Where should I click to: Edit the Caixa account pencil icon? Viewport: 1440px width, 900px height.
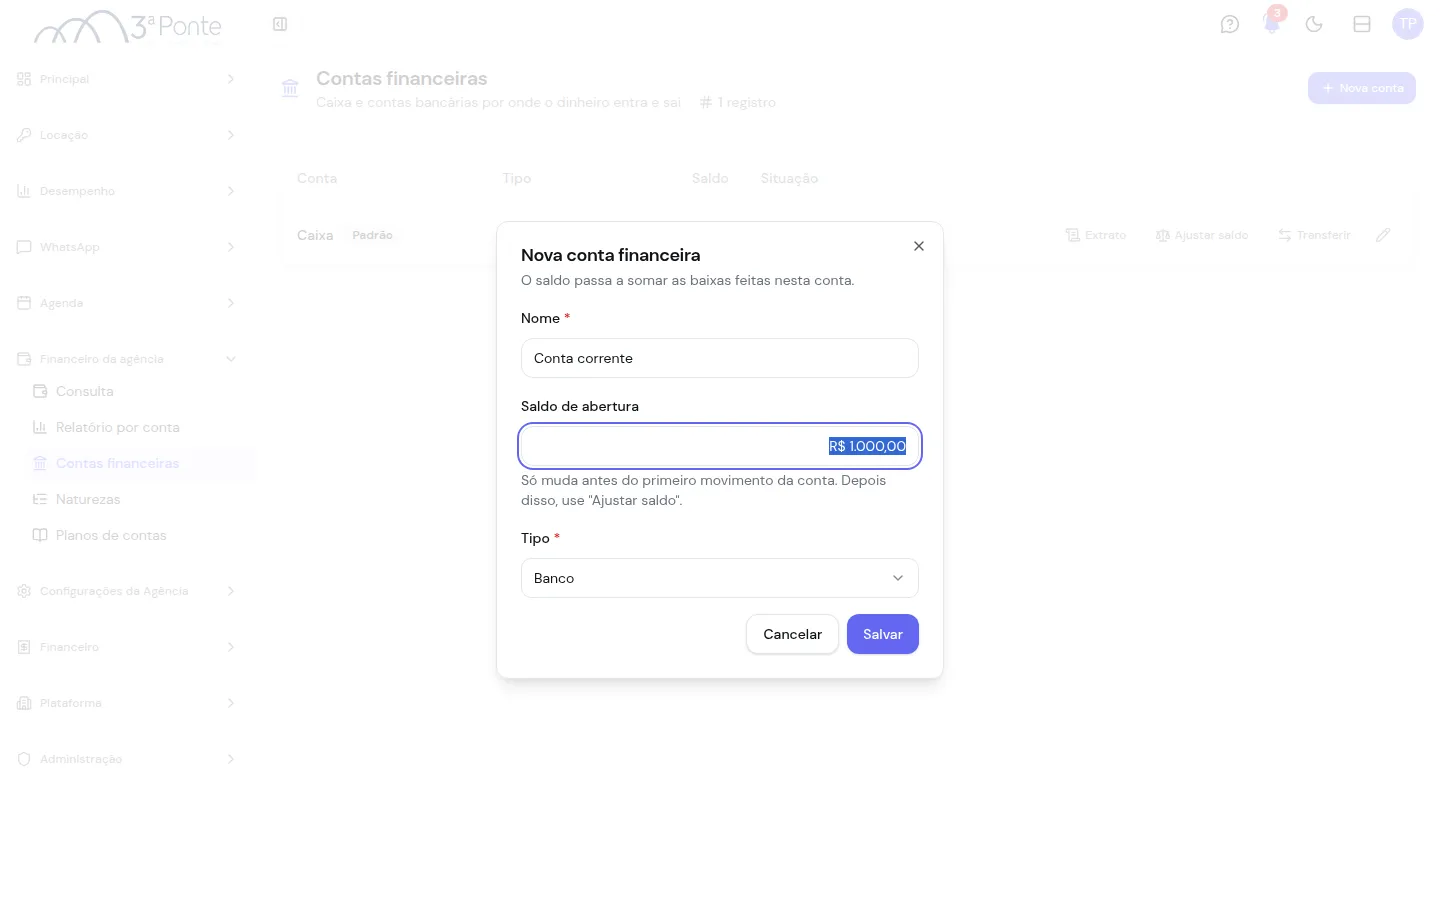(x=1383, y=235)
